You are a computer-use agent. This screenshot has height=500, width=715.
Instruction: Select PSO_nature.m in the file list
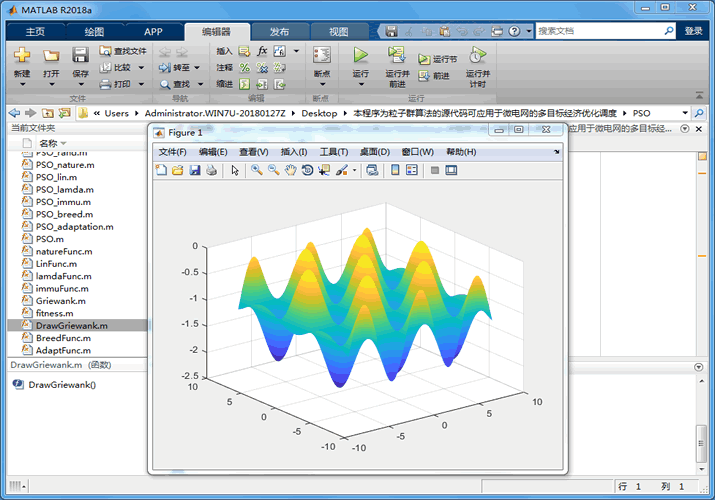pos(65,165)
